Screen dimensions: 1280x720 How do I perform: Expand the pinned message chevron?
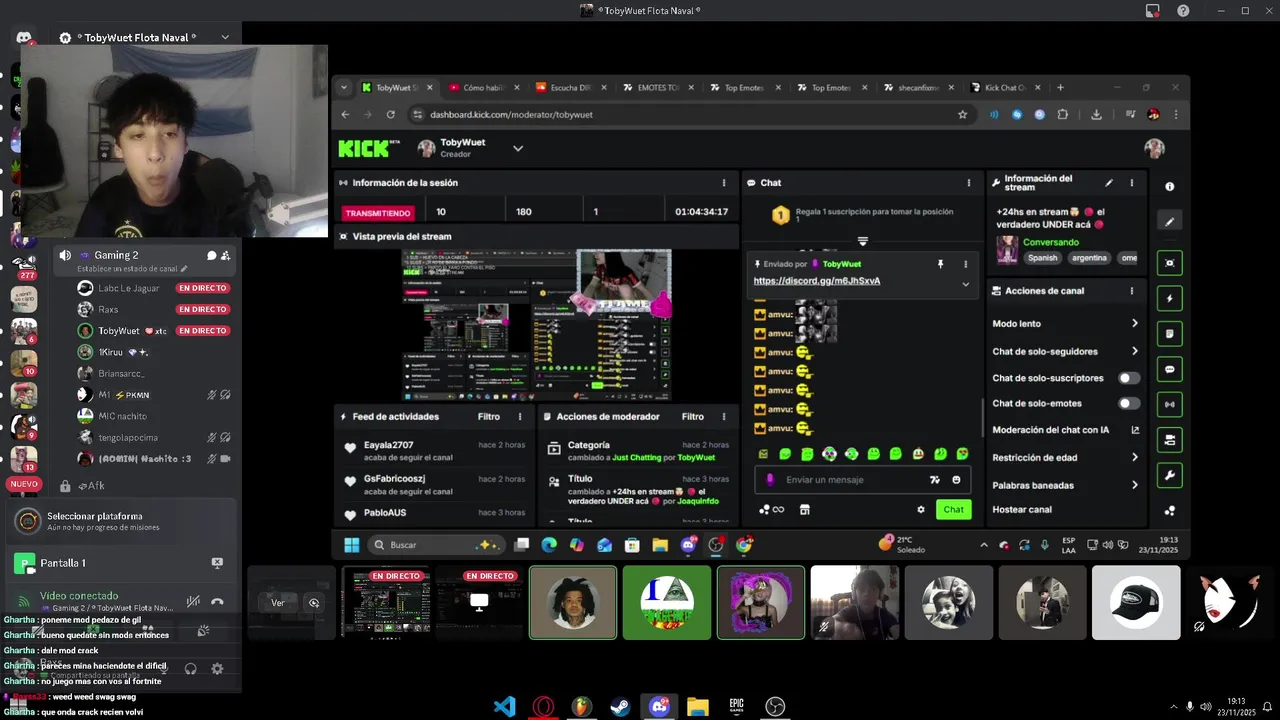pos(965,284)
